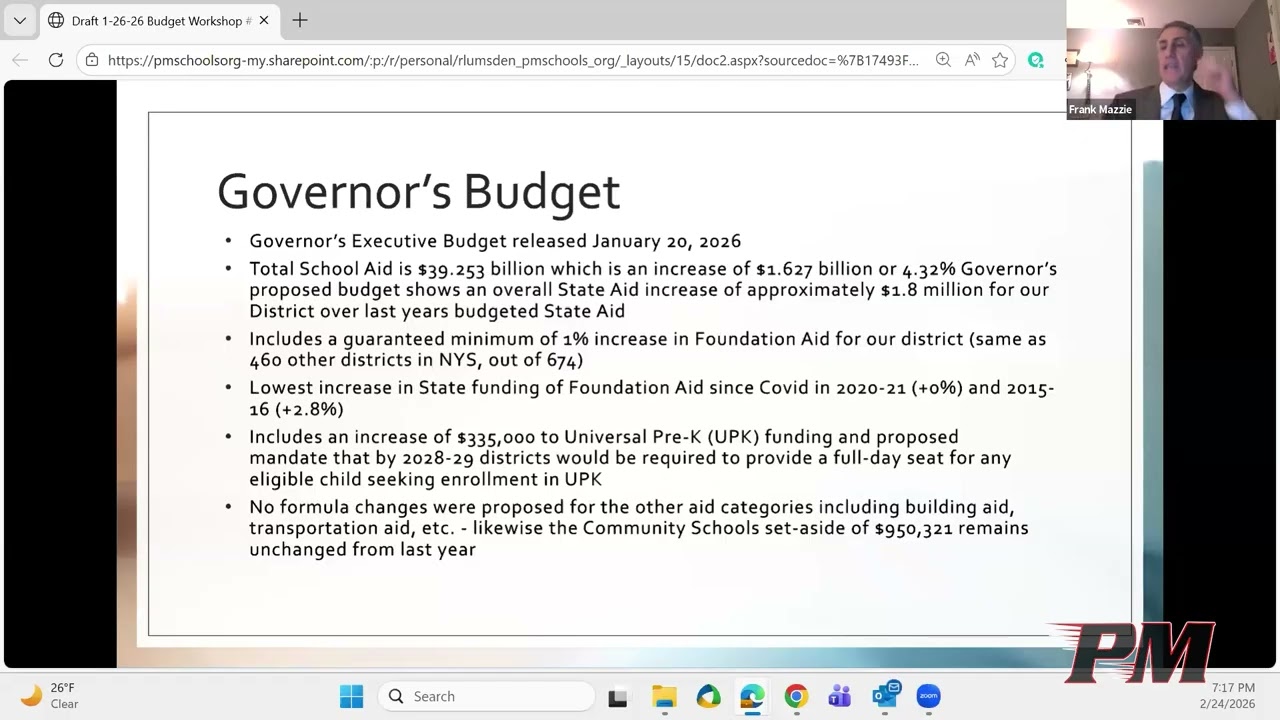Switch to Microsoft Edge on taskbar

[x=752, y=697]
